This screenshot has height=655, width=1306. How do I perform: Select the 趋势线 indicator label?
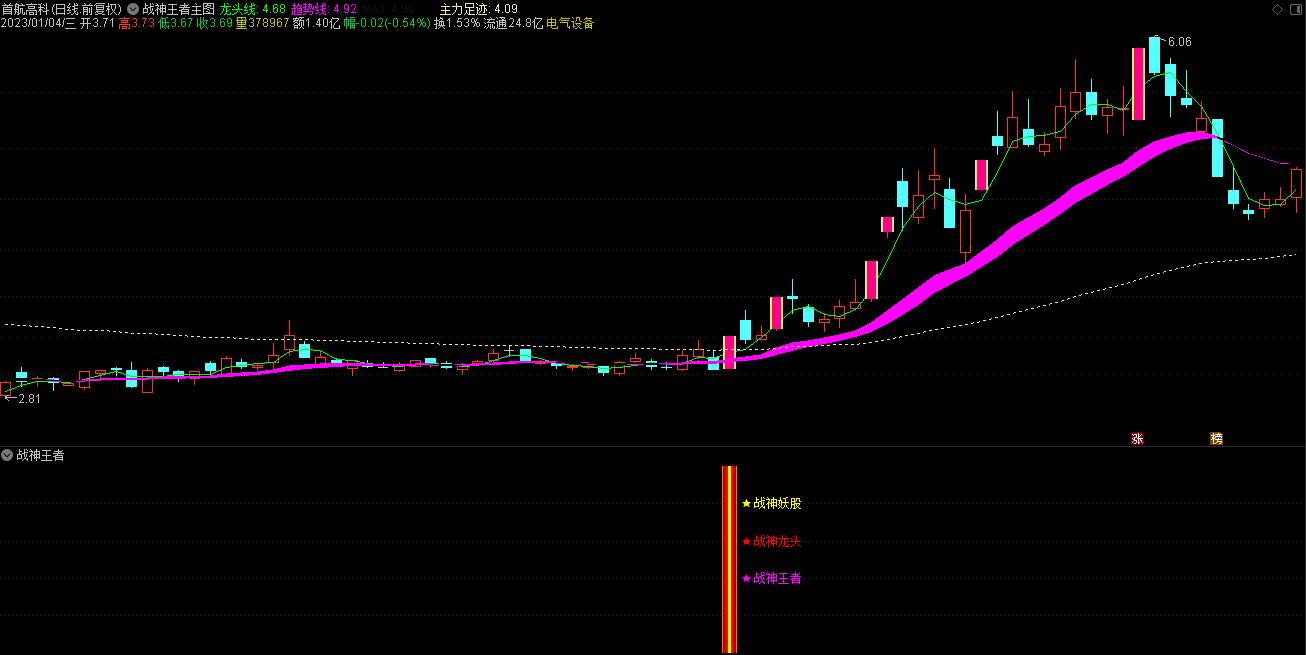323,9
